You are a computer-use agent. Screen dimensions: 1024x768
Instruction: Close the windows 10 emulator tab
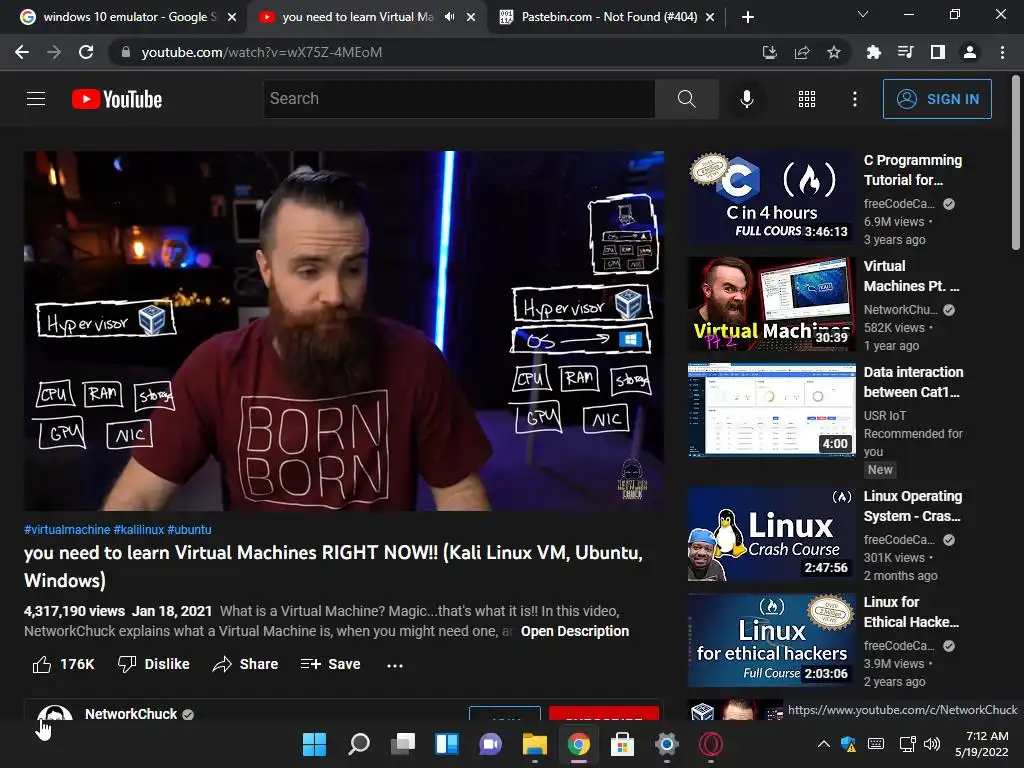232,17
